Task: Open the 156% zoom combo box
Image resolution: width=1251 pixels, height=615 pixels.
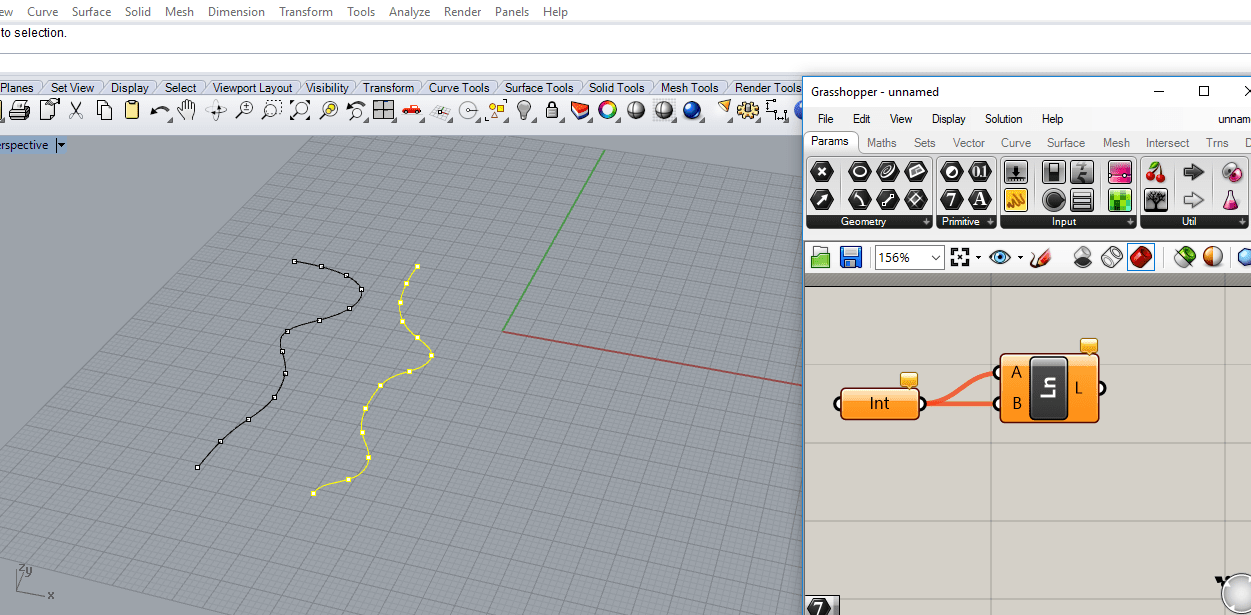Action: click(x=910, y=257)
